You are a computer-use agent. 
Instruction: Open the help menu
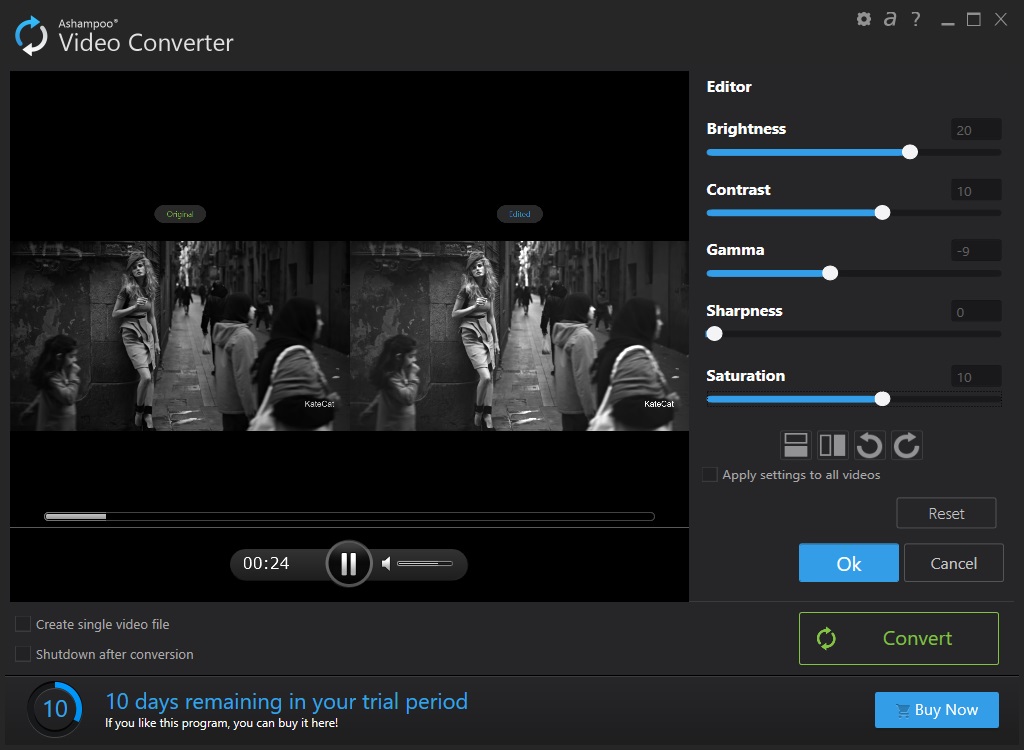pos(915,18)
